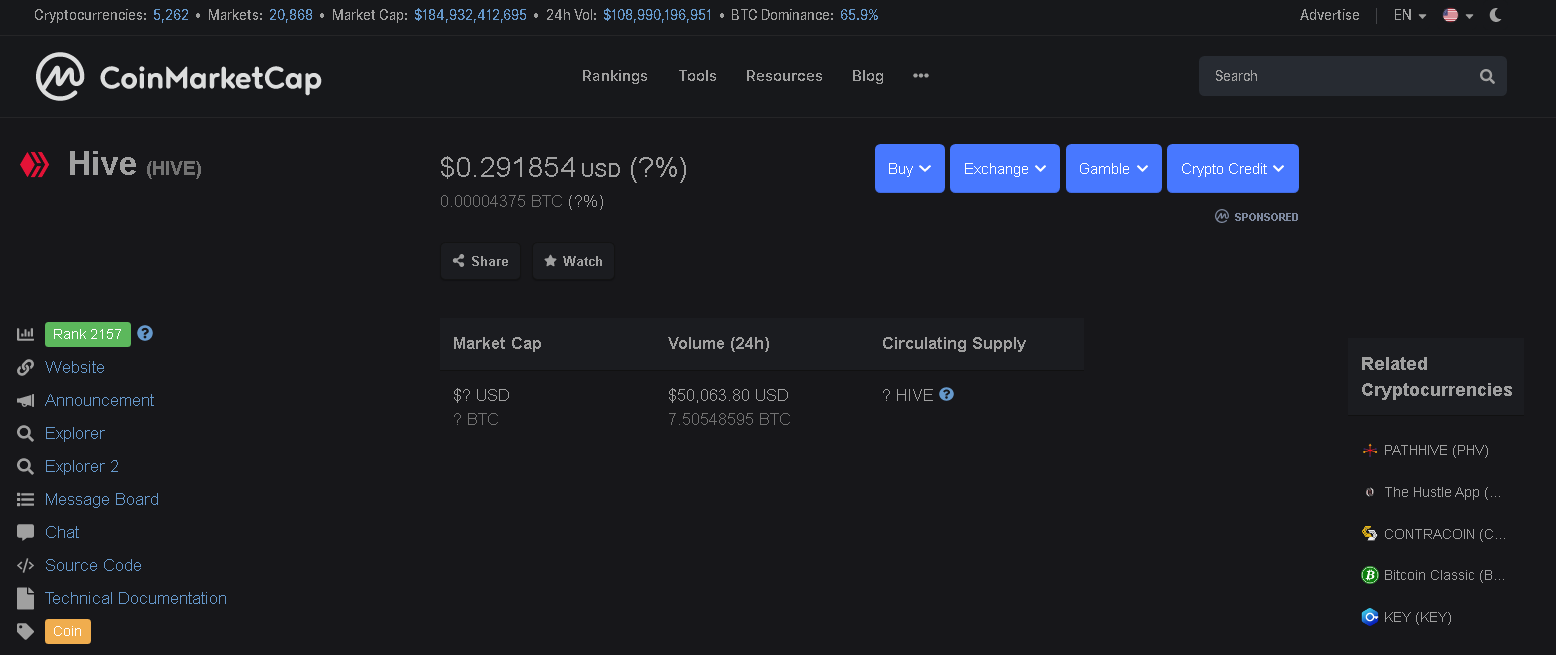Toggle the dark mode moon icon
The width and height of the screenshot is (1556, 655).
(x=1496, y=15)
